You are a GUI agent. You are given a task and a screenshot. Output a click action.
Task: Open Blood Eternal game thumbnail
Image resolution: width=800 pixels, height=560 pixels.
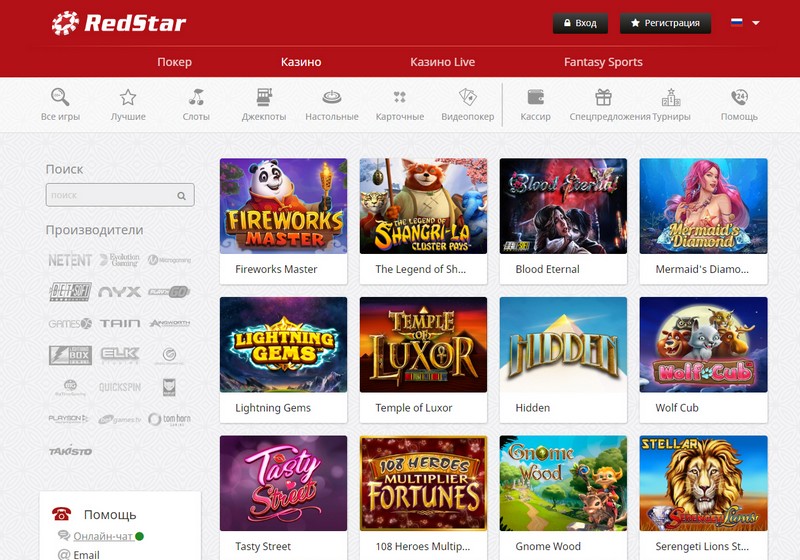tap(563, 206)
